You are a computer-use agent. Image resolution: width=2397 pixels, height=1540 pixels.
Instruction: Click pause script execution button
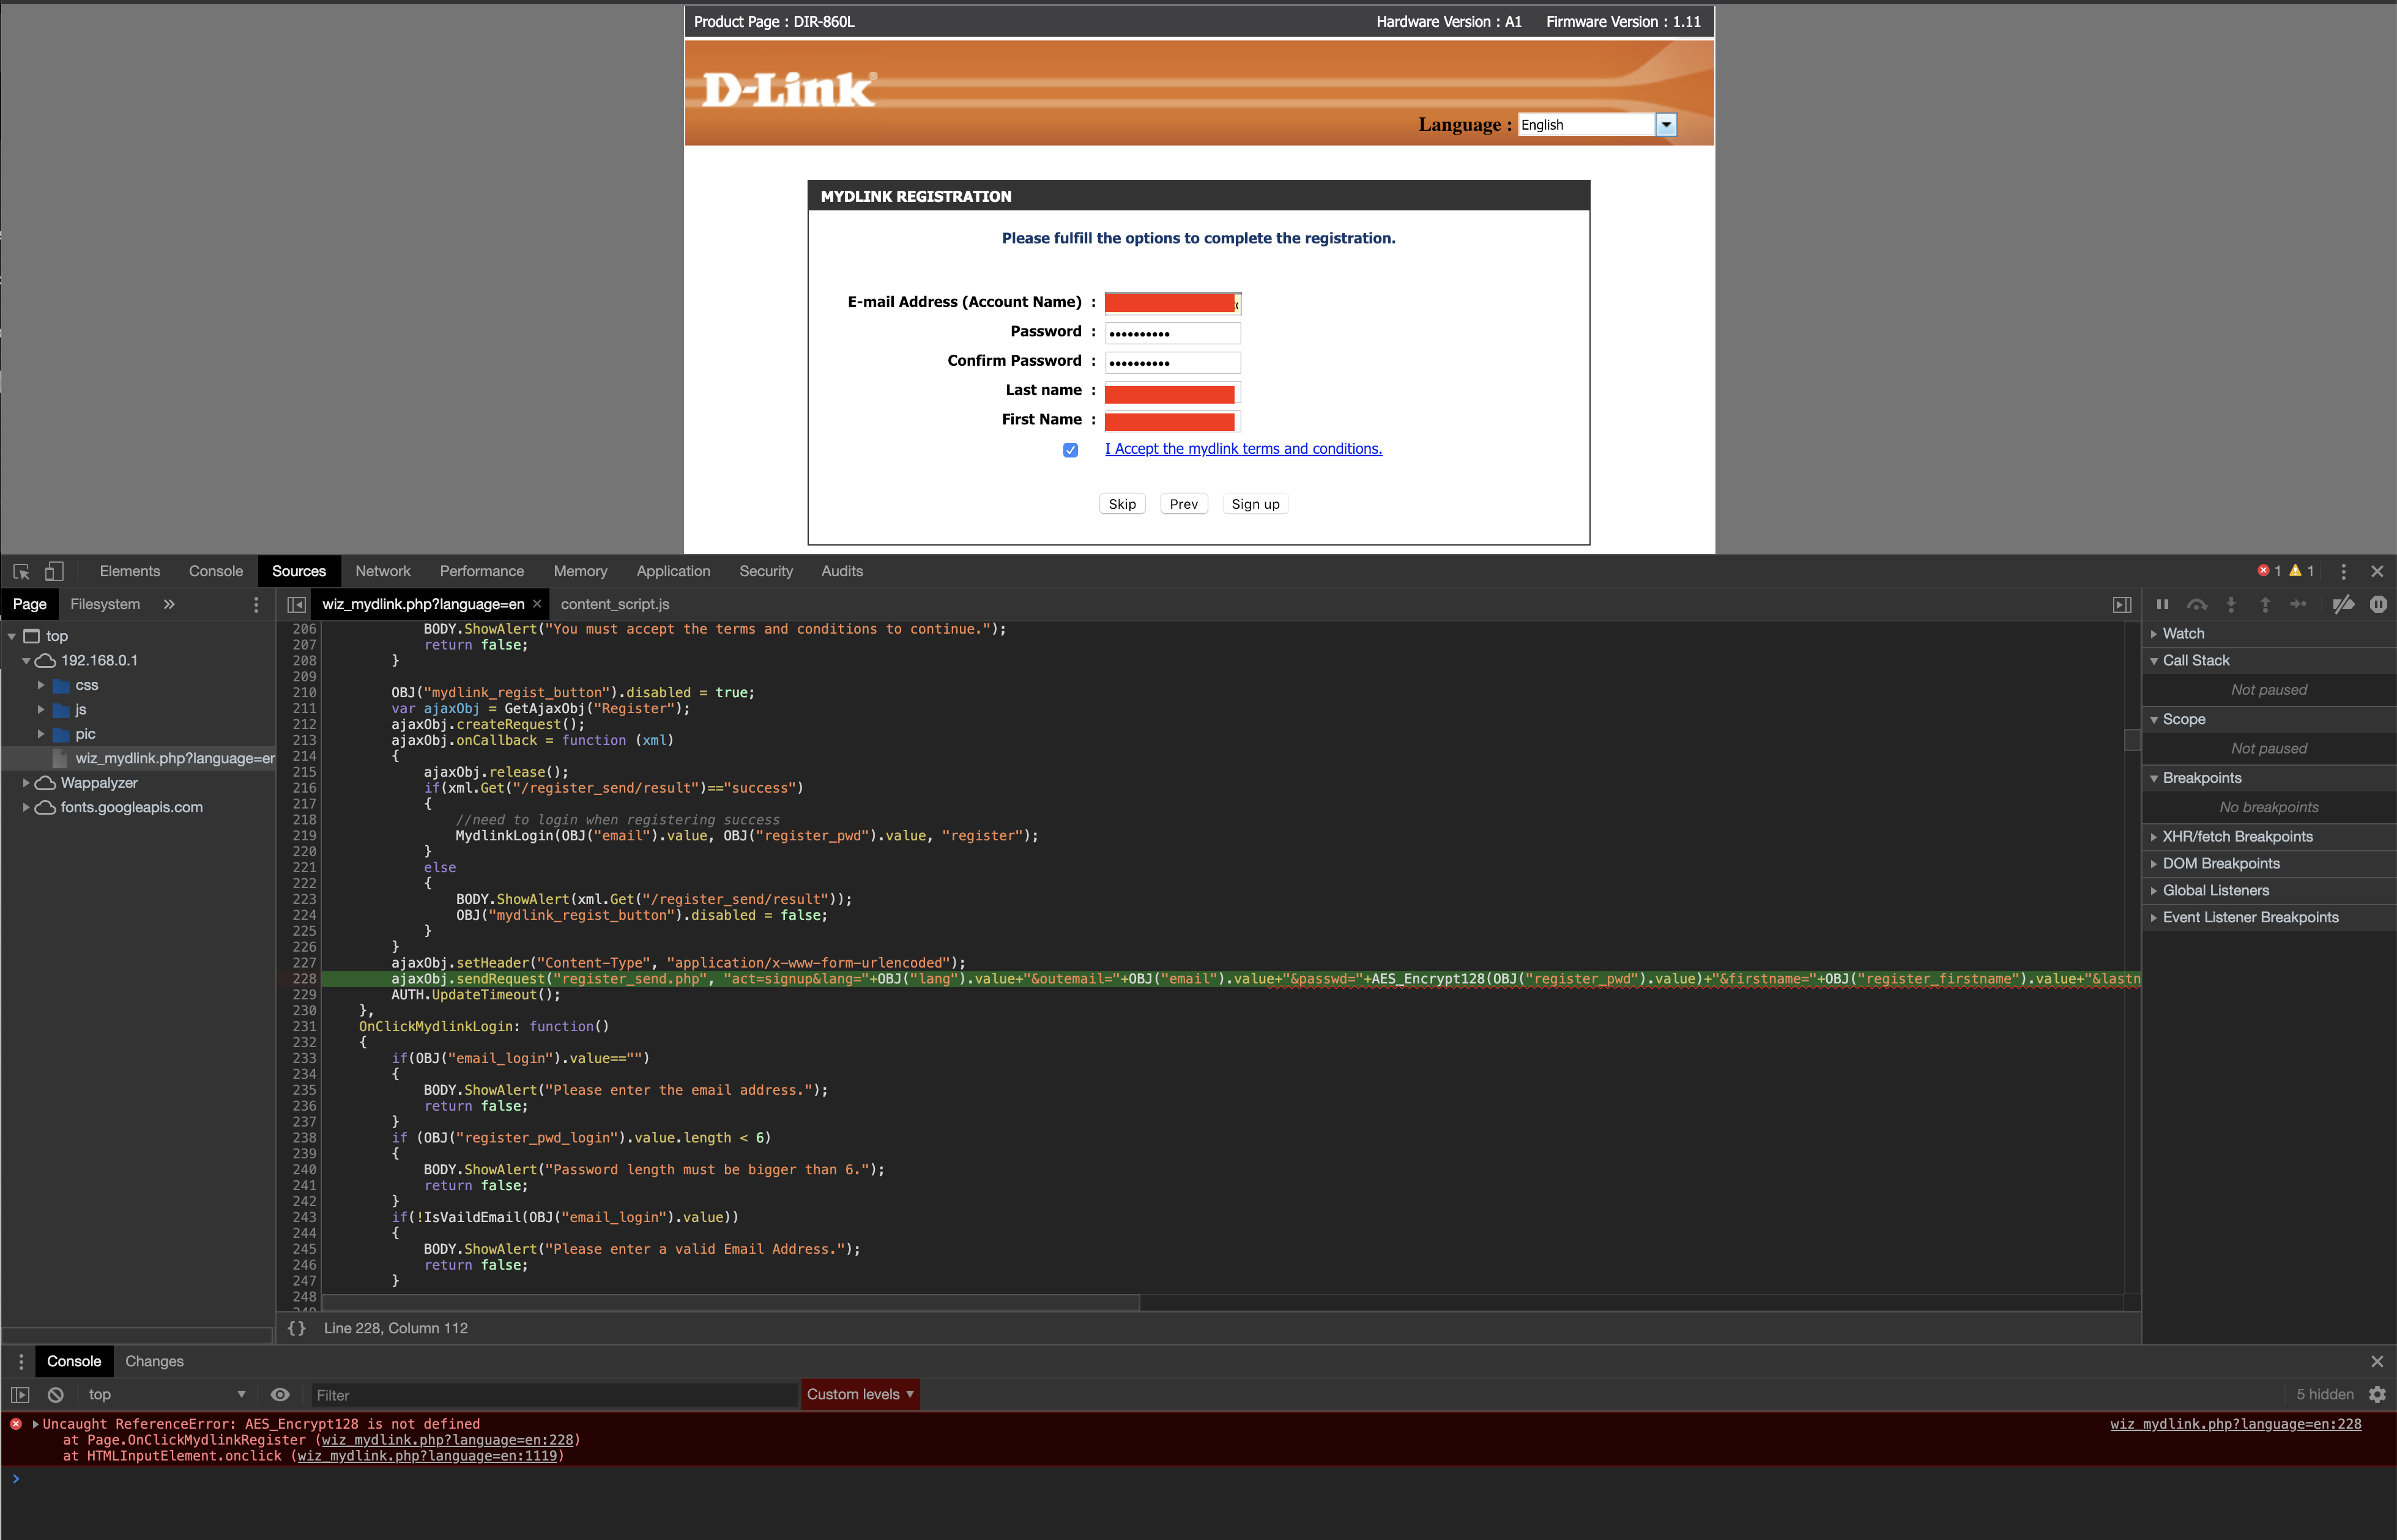[x=2162, y=604]
